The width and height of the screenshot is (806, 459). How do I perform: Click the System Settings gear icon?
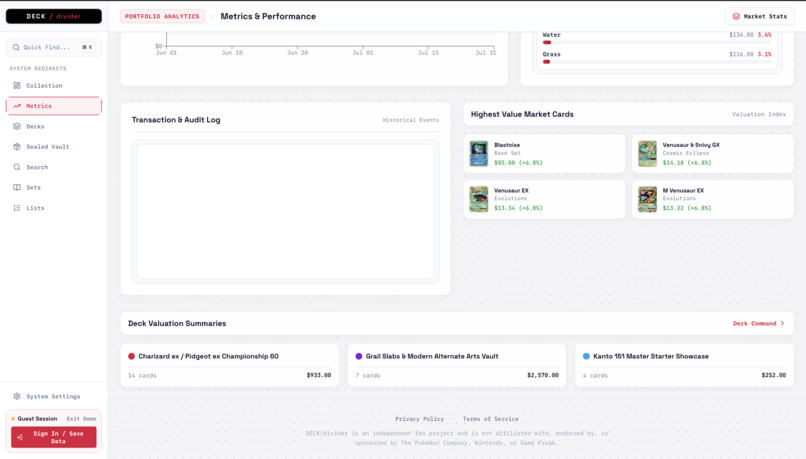17,396
